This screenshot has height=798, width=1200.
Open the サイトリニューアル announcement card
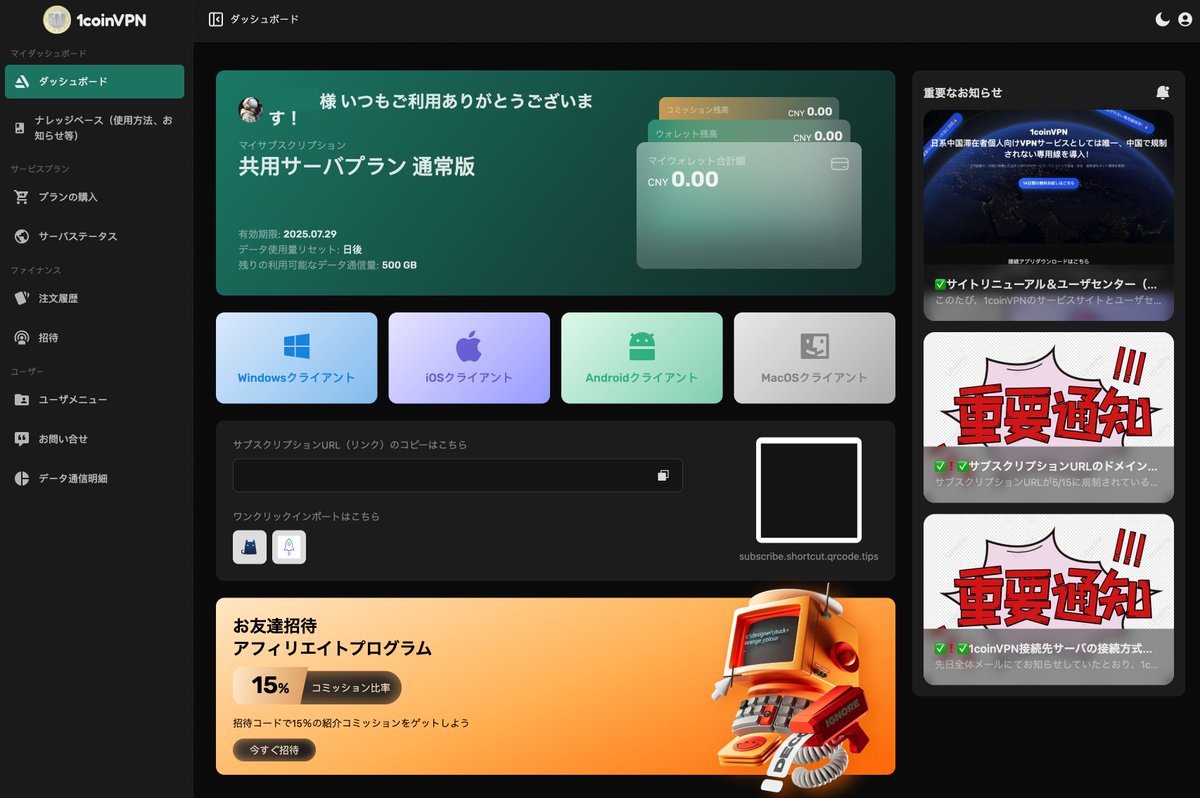point(1049,215)
